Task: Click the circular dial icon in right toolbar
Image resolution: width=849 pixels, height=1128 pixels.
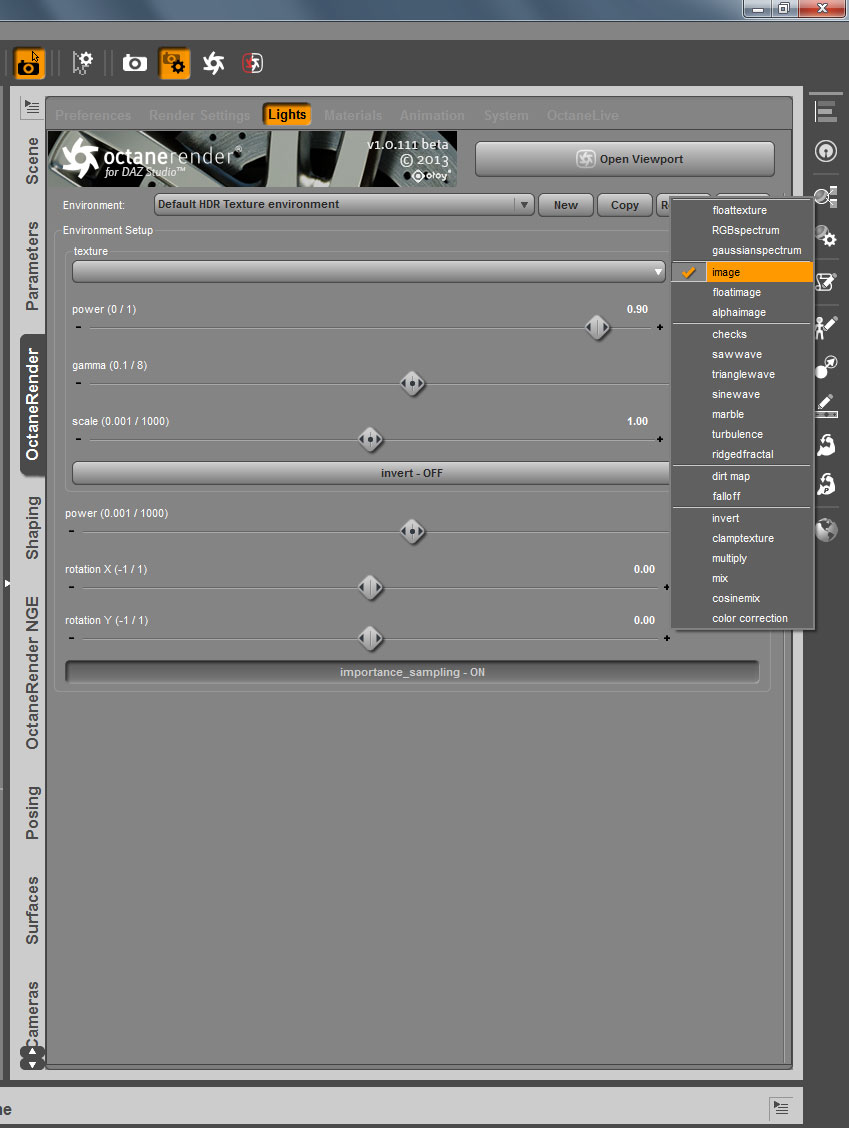Action: 826,151
